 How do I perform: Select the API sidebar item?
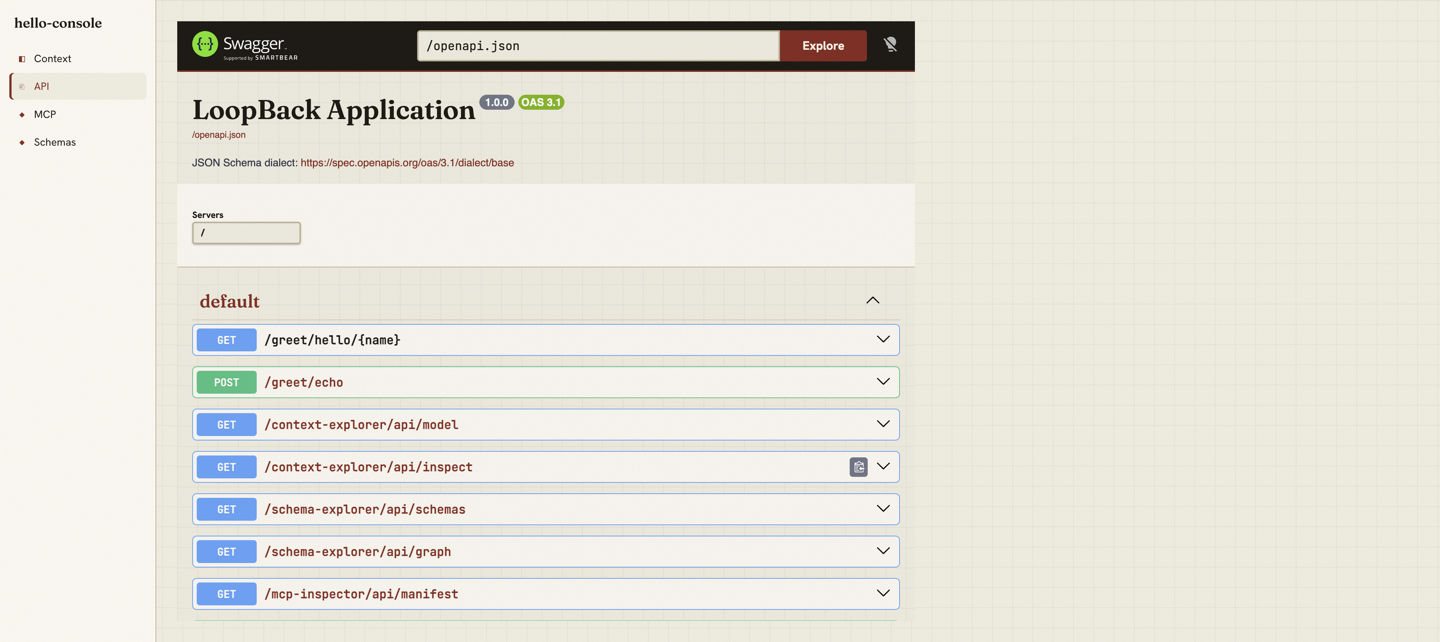[78, 87]
